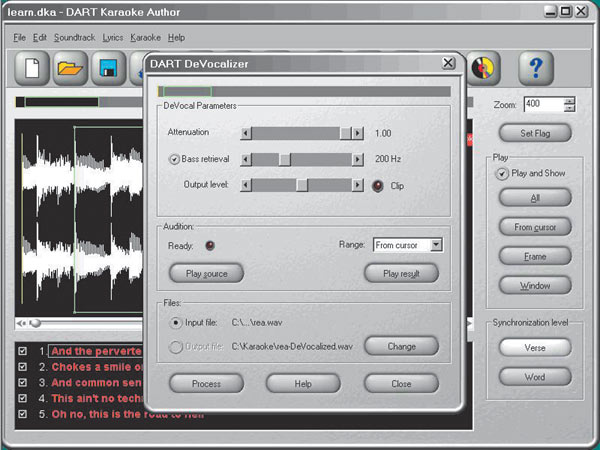Open the Karaoke menu
This screenshot has height=450, width=600.
tap(145, 37)
